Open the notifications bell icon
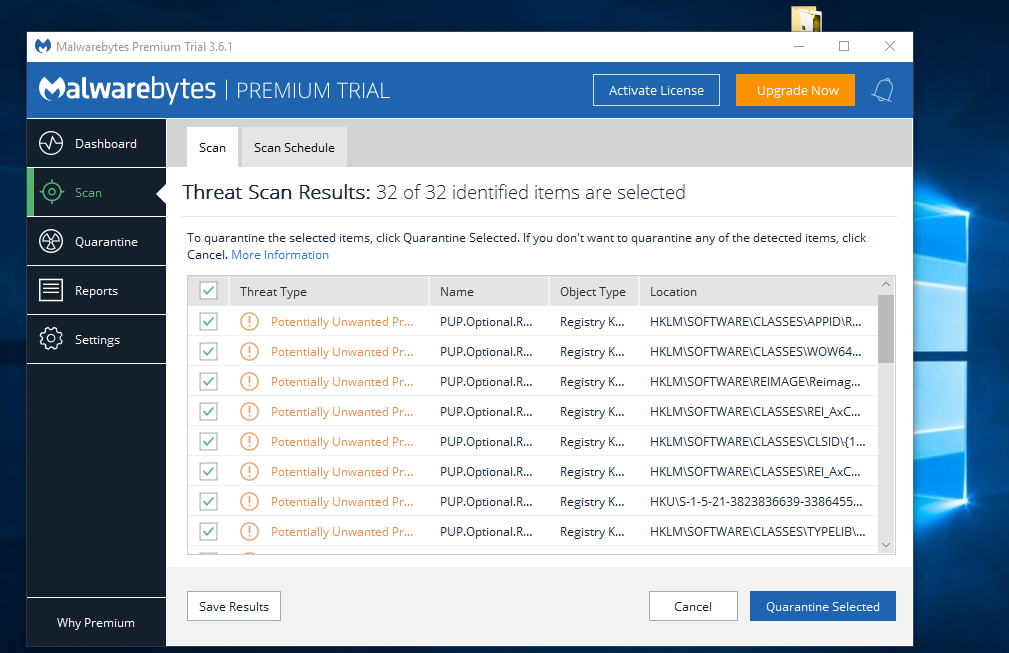 tap(883, 90)
